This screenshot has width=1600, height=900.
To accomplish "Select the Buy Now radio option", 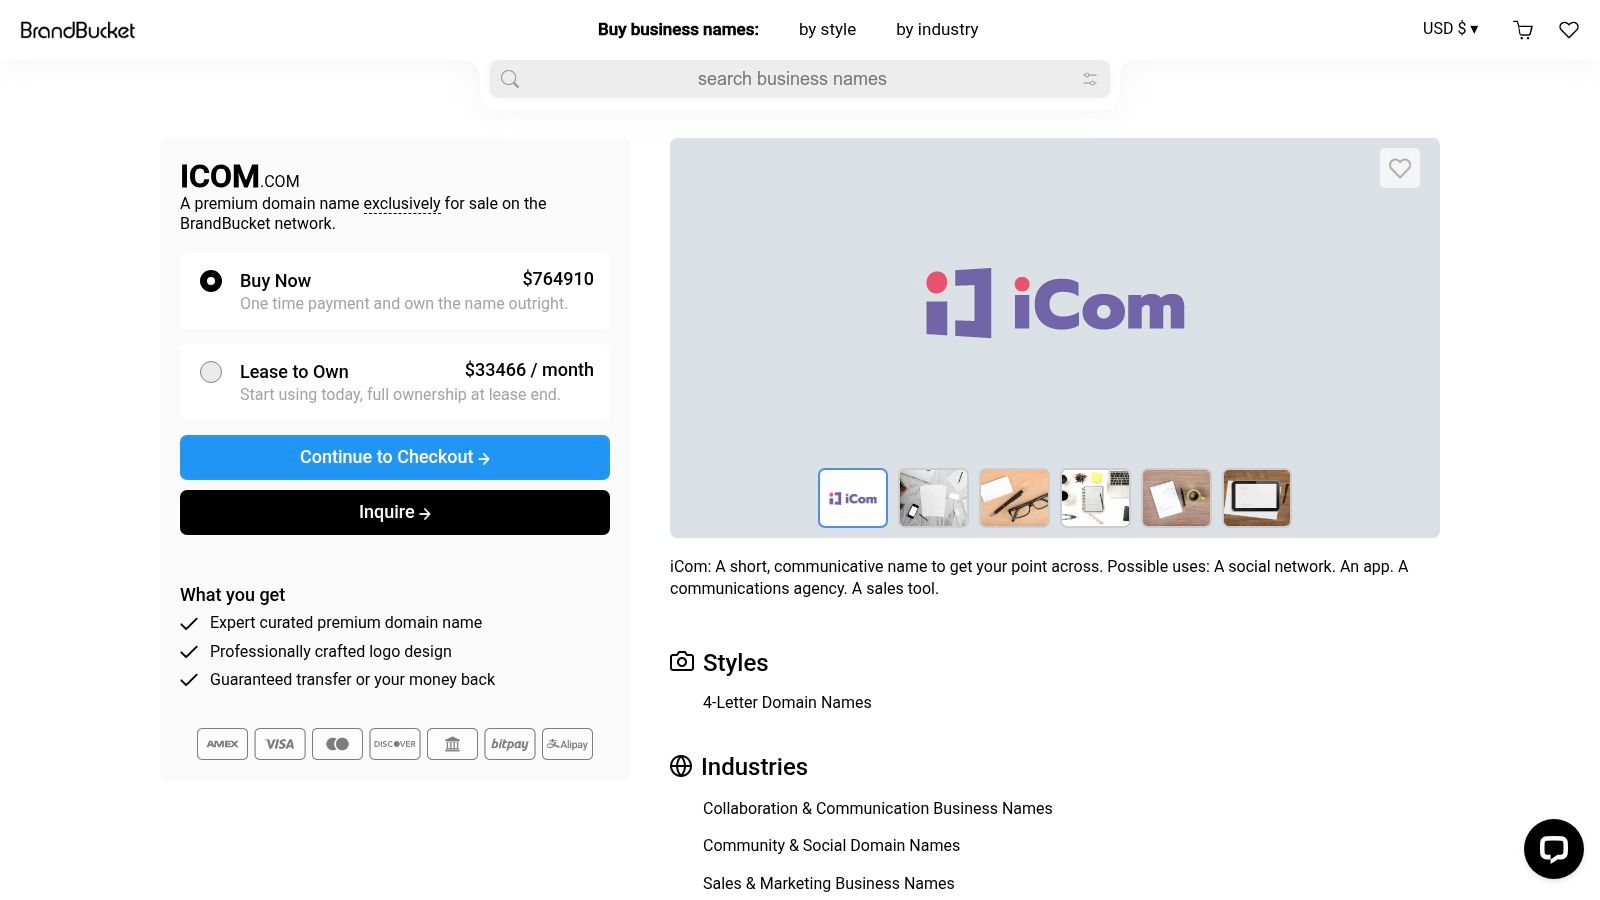I will (211, 281).
